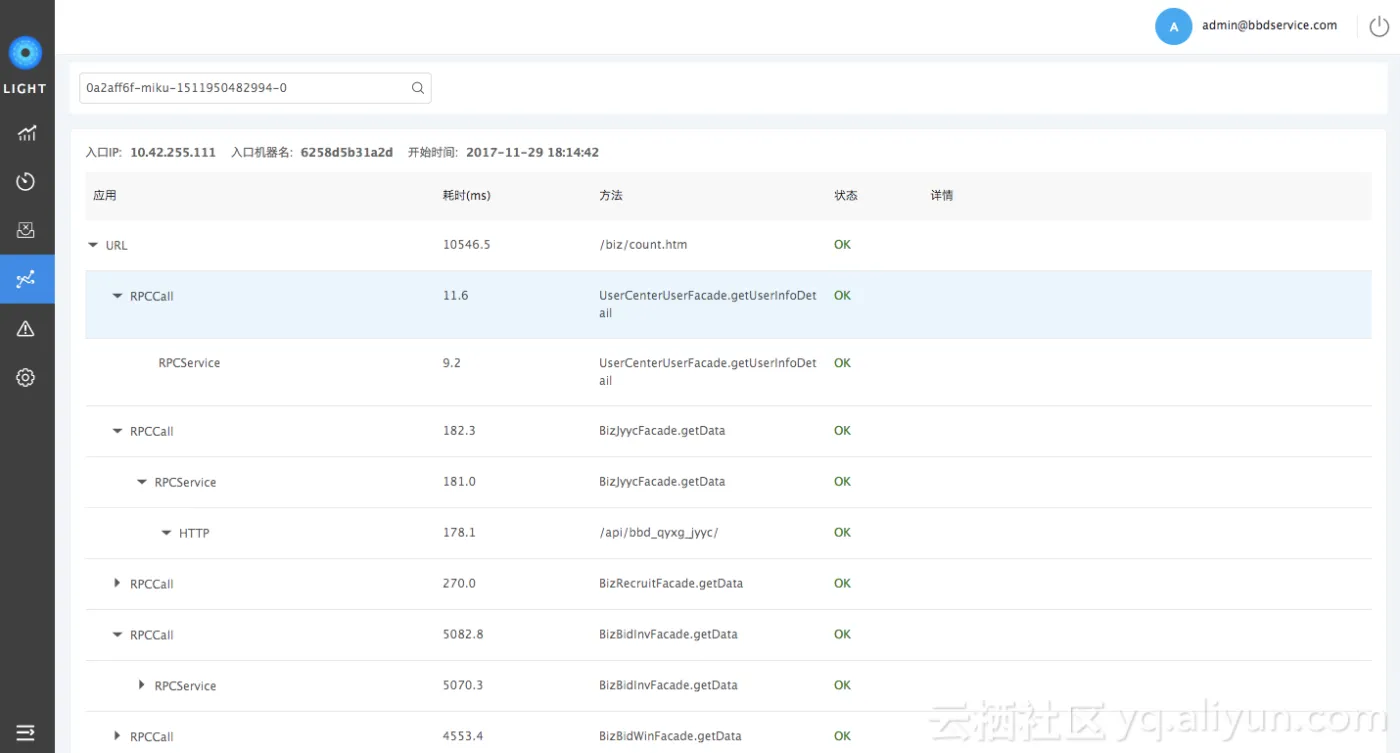Click the user avatar A circle
Screen dimensions: 1400x753
tap(1173, 27)
